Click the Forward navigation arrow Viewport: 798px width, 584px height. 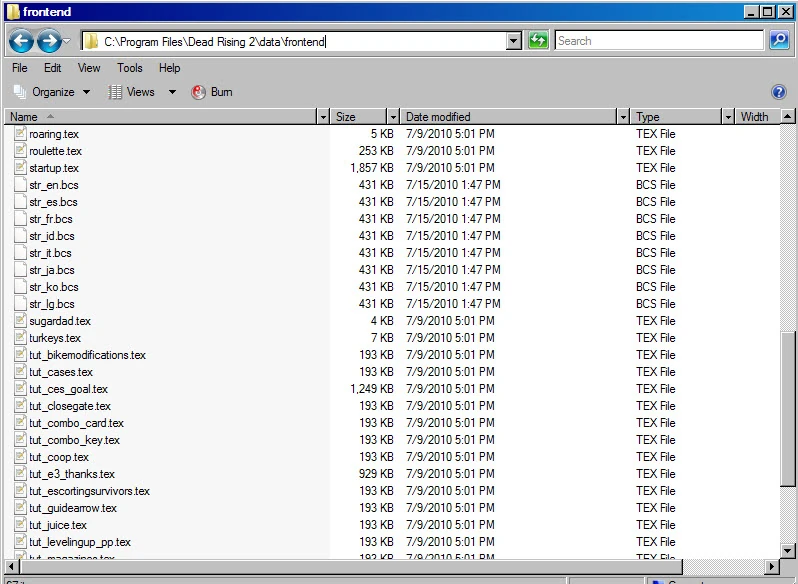tap(49, 41)
